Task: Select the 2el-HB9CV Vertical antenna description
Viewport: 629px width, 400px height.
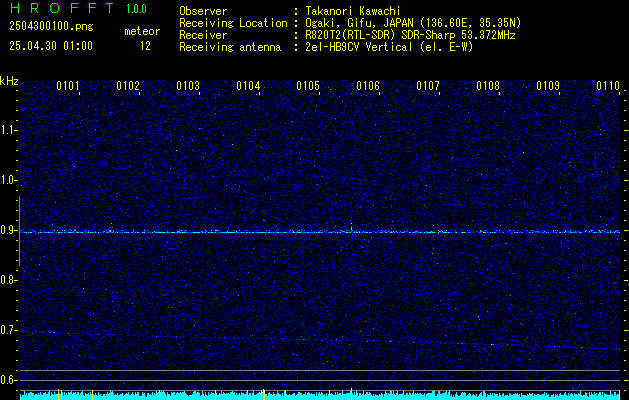Action: [389, 47]
